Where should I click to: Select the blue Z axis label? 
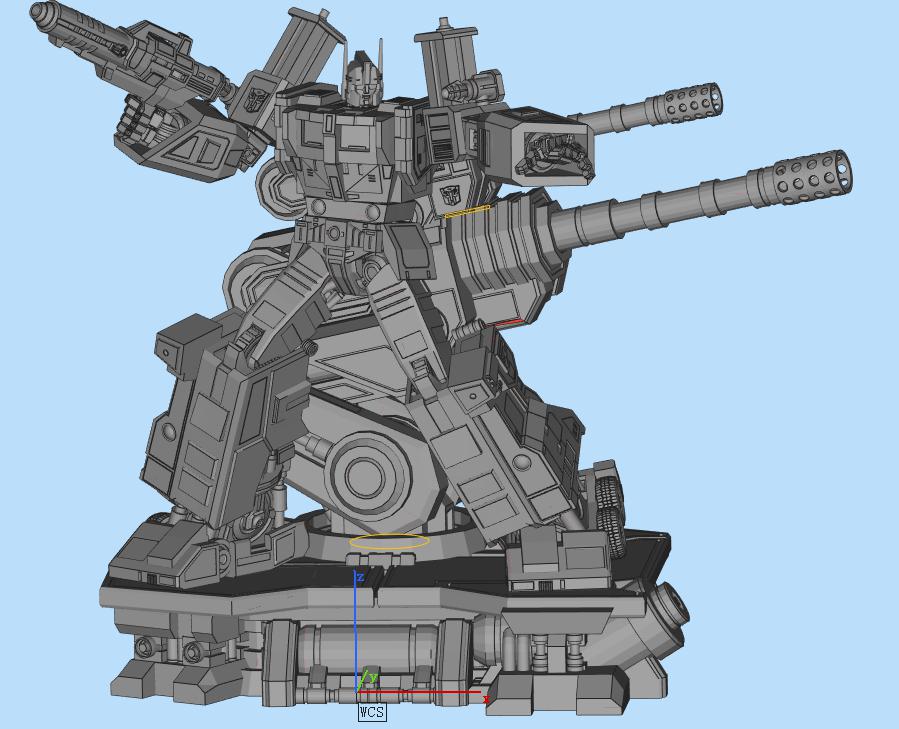click(x=361, y=577)
